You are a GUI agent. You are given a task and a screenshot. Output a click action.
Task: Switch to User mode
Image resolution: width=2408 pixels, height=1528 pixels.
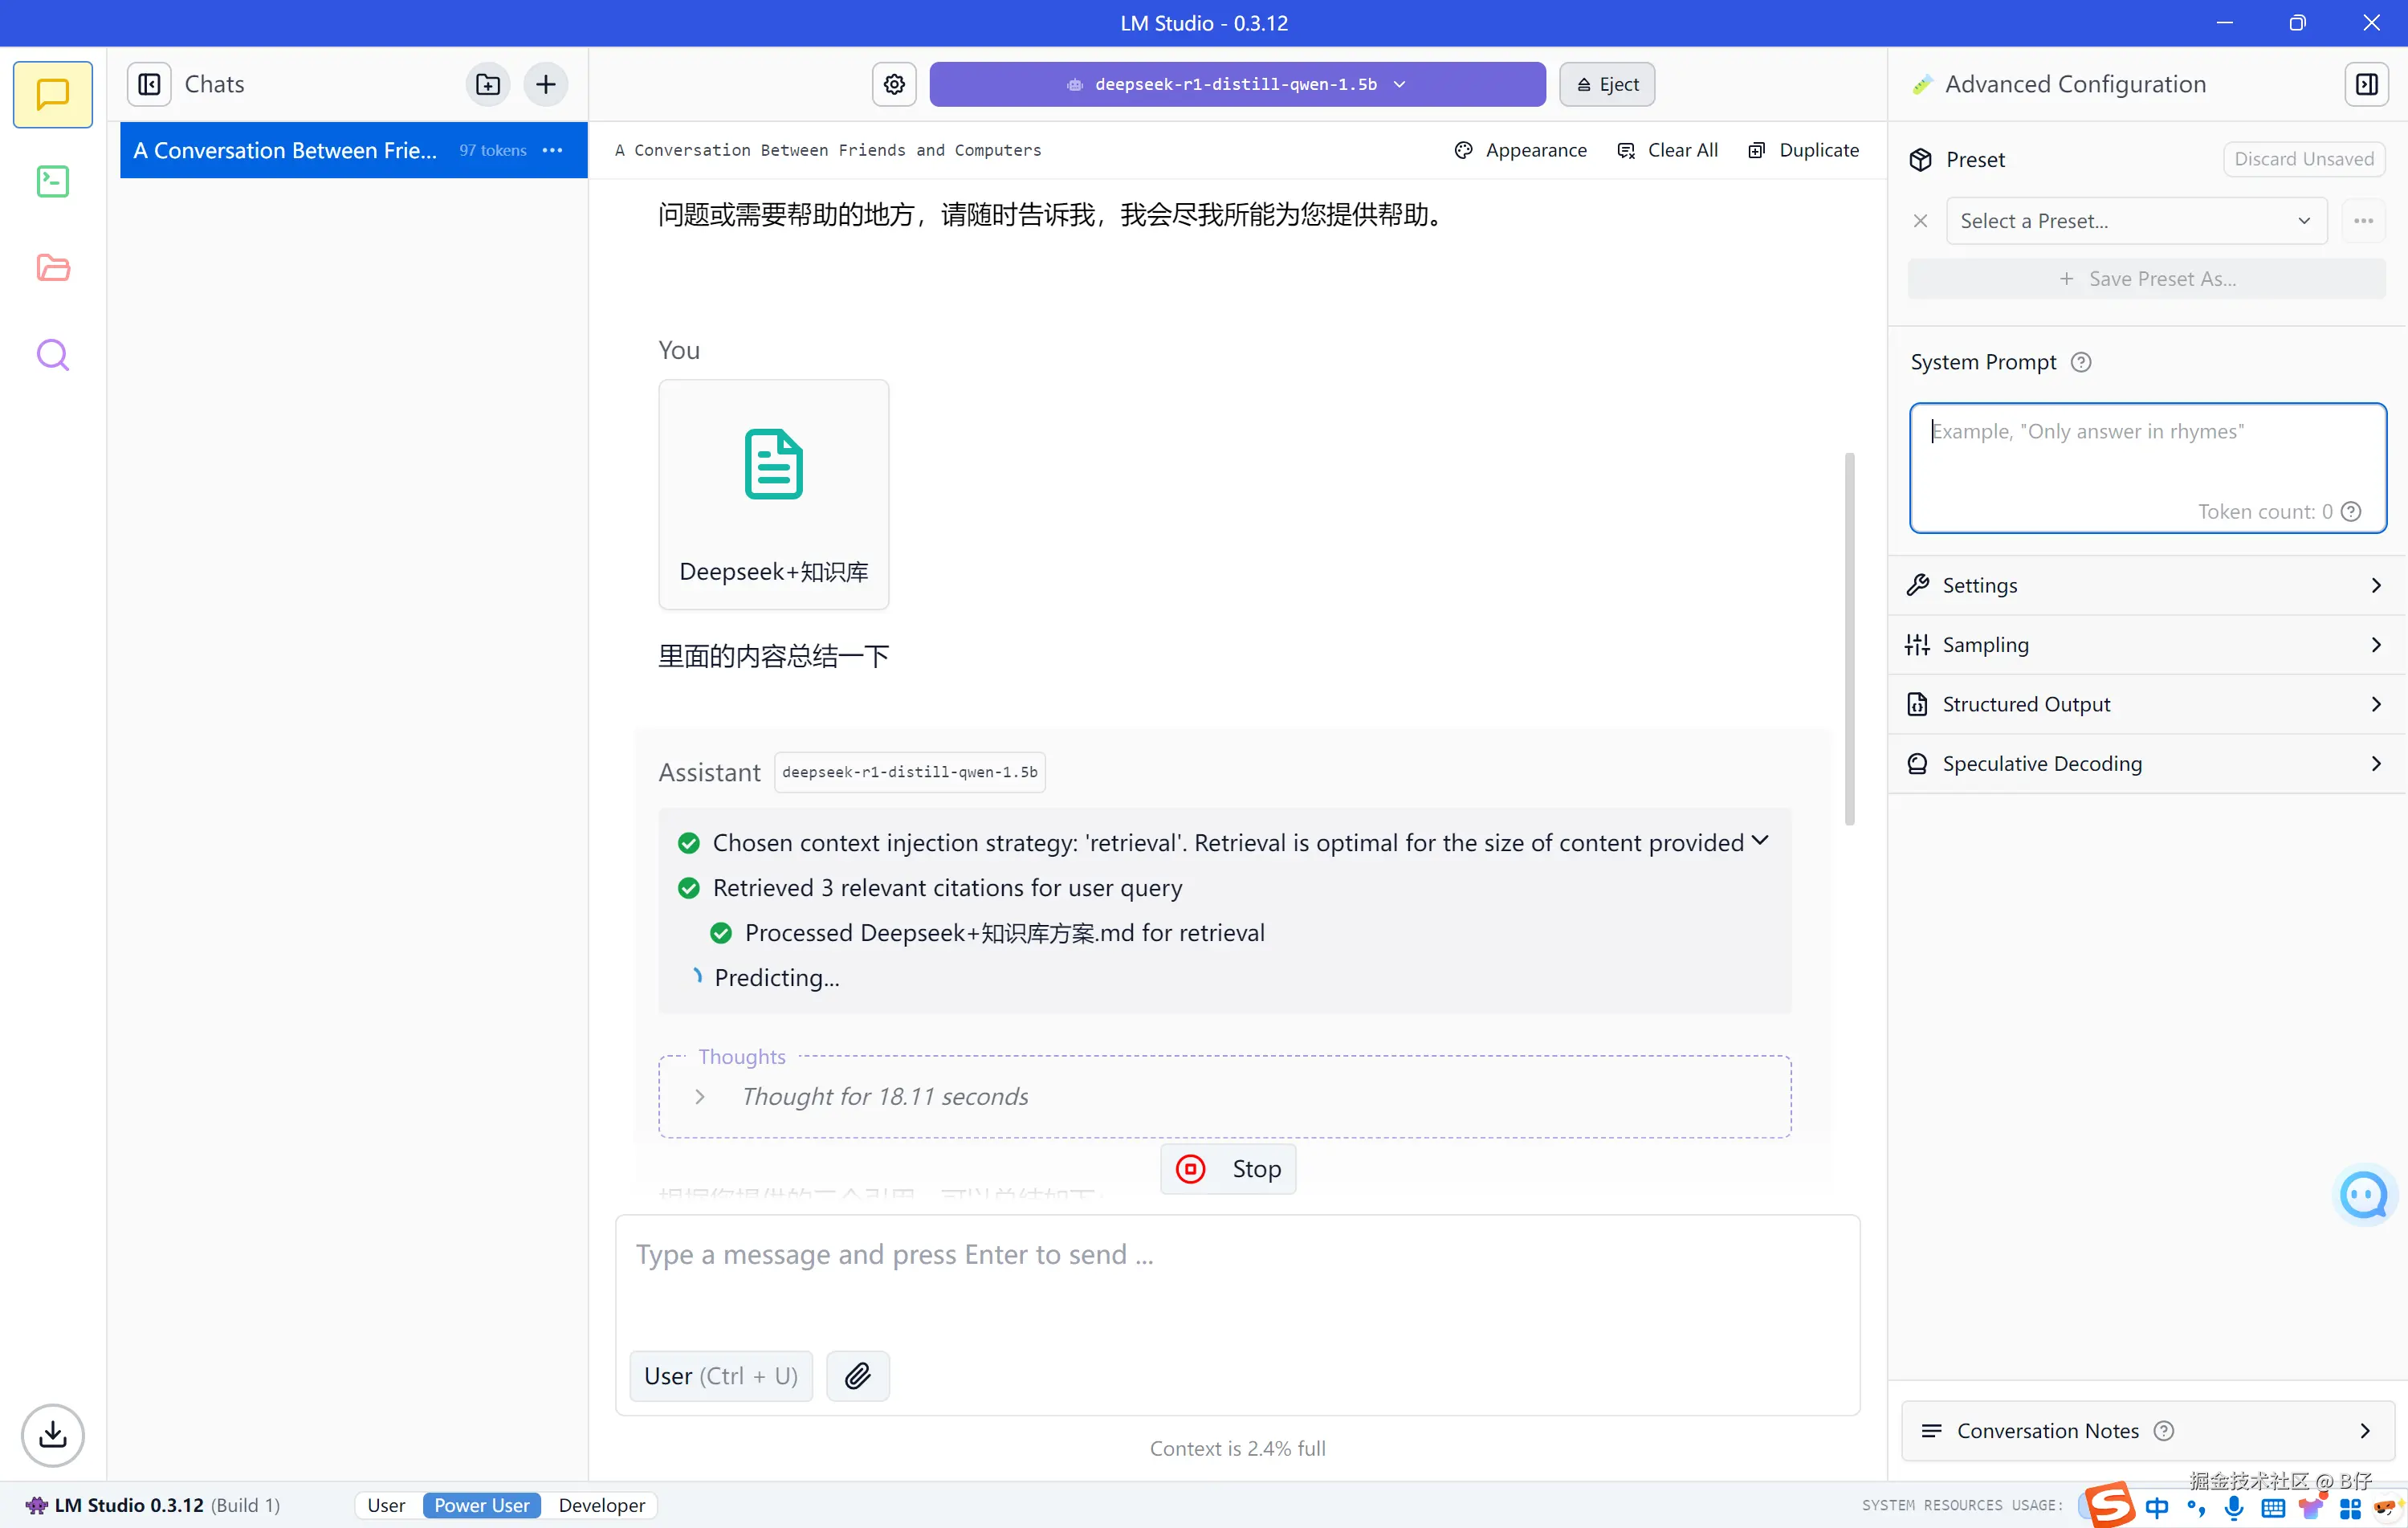[386, 1505]
